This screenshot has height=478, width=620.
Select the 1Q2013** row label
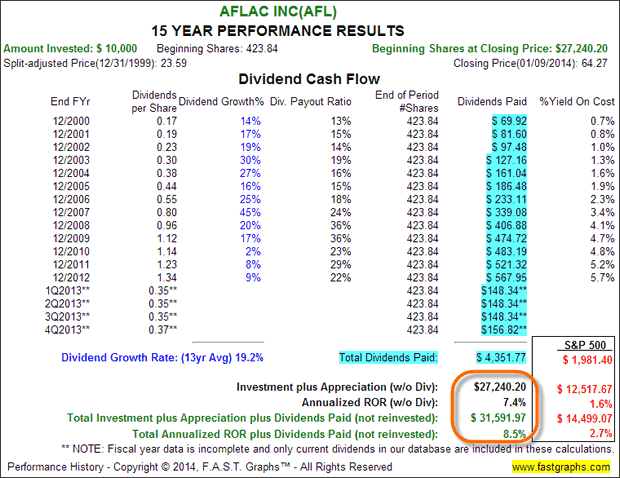tap(67, 291)
